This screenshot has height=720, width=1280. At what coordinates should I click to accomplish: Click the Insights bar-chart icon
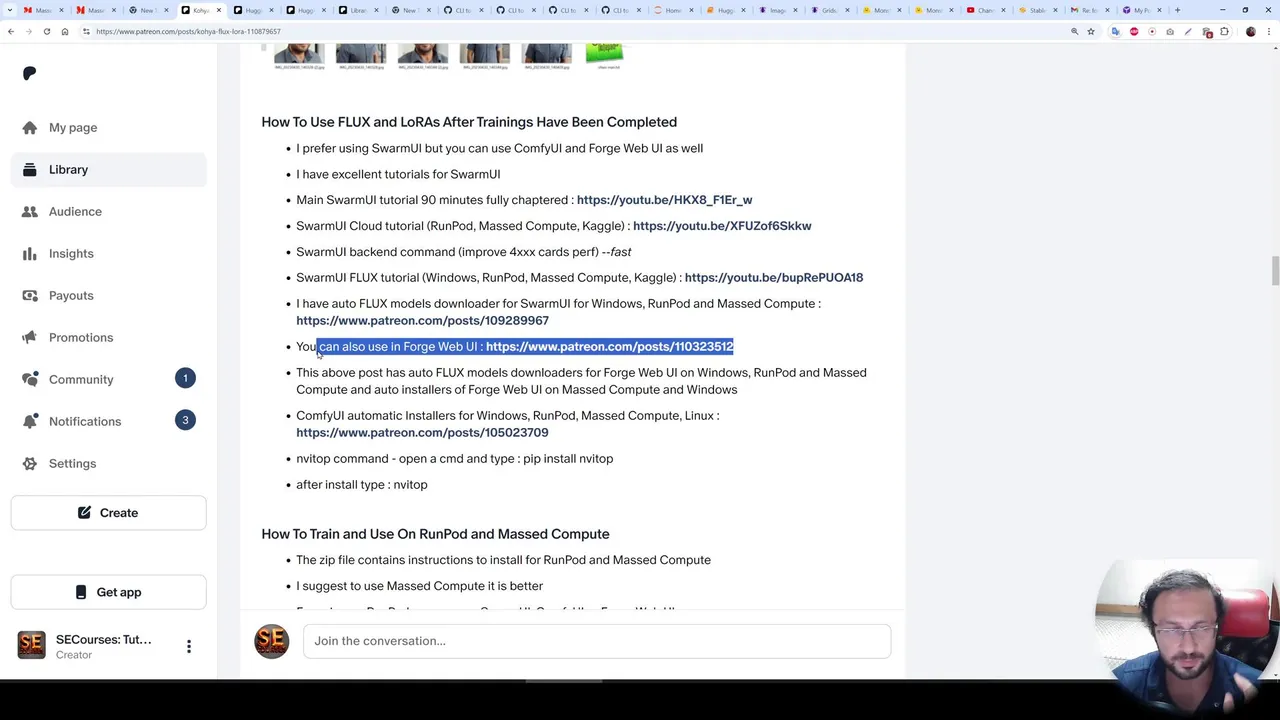pyautogui.click(x=30, y=254)
